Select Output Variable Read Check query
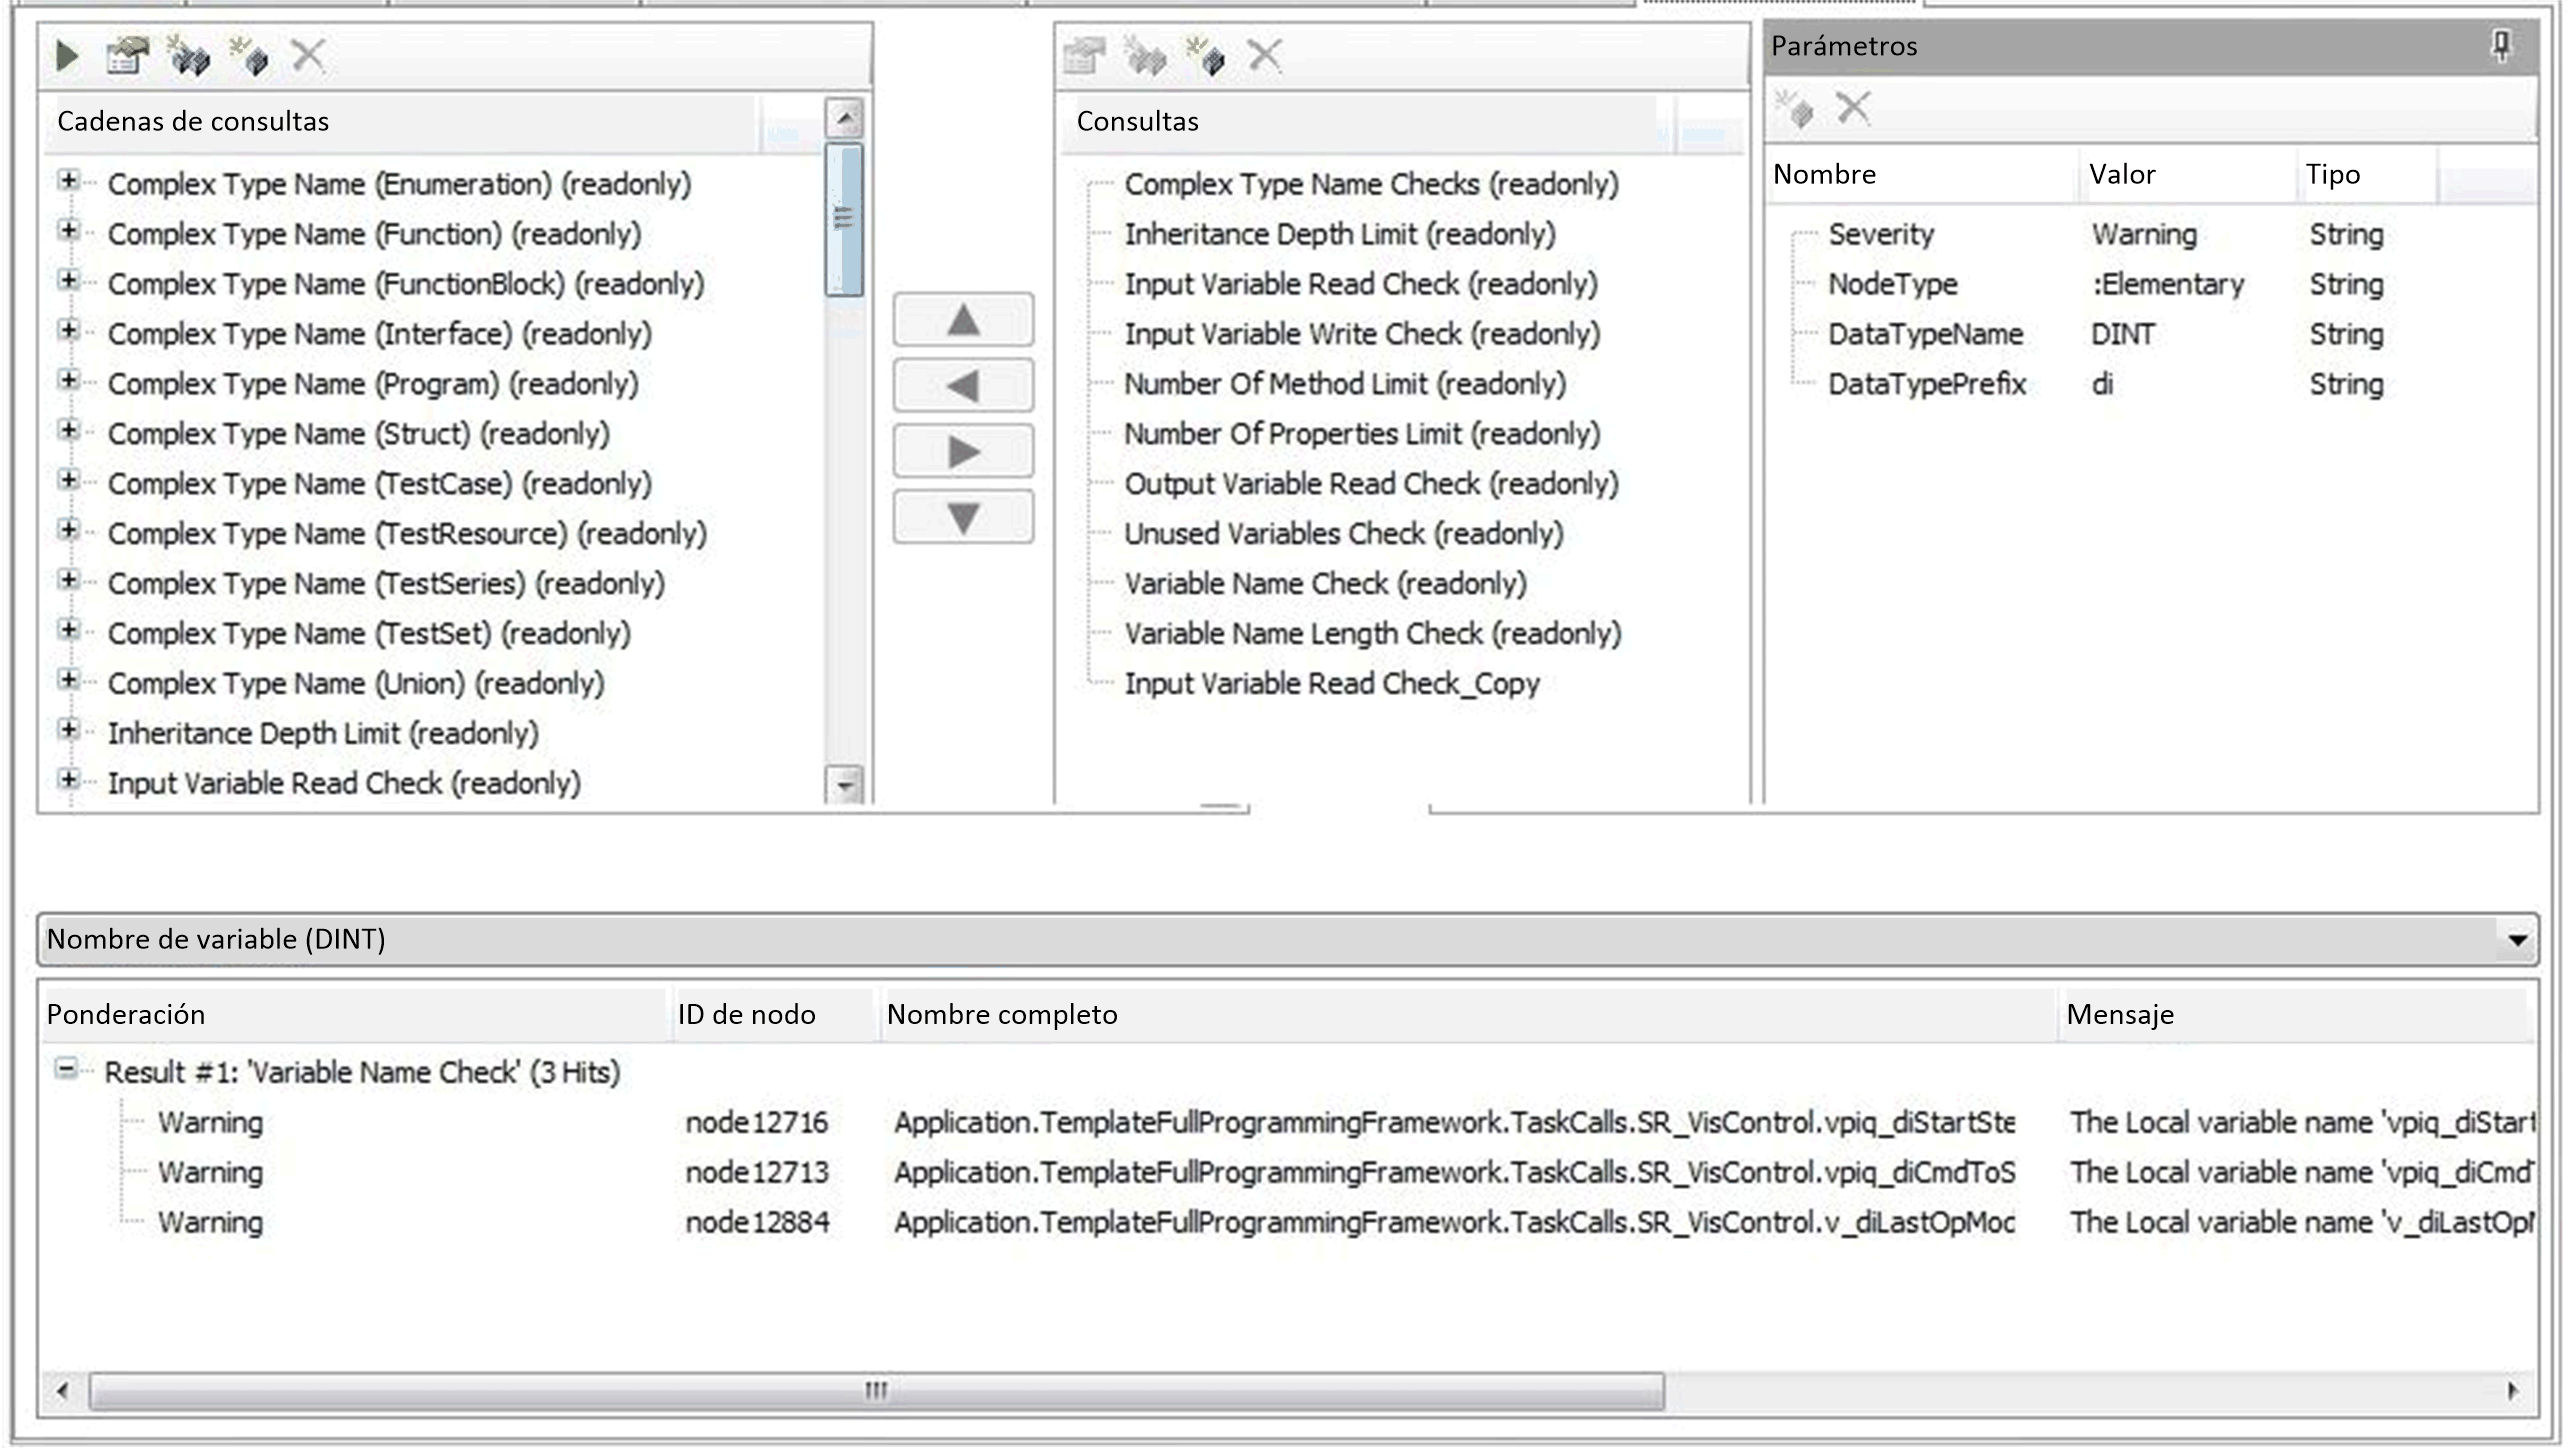Viewport: 2569px width, 1448px height. (1371, 484)
